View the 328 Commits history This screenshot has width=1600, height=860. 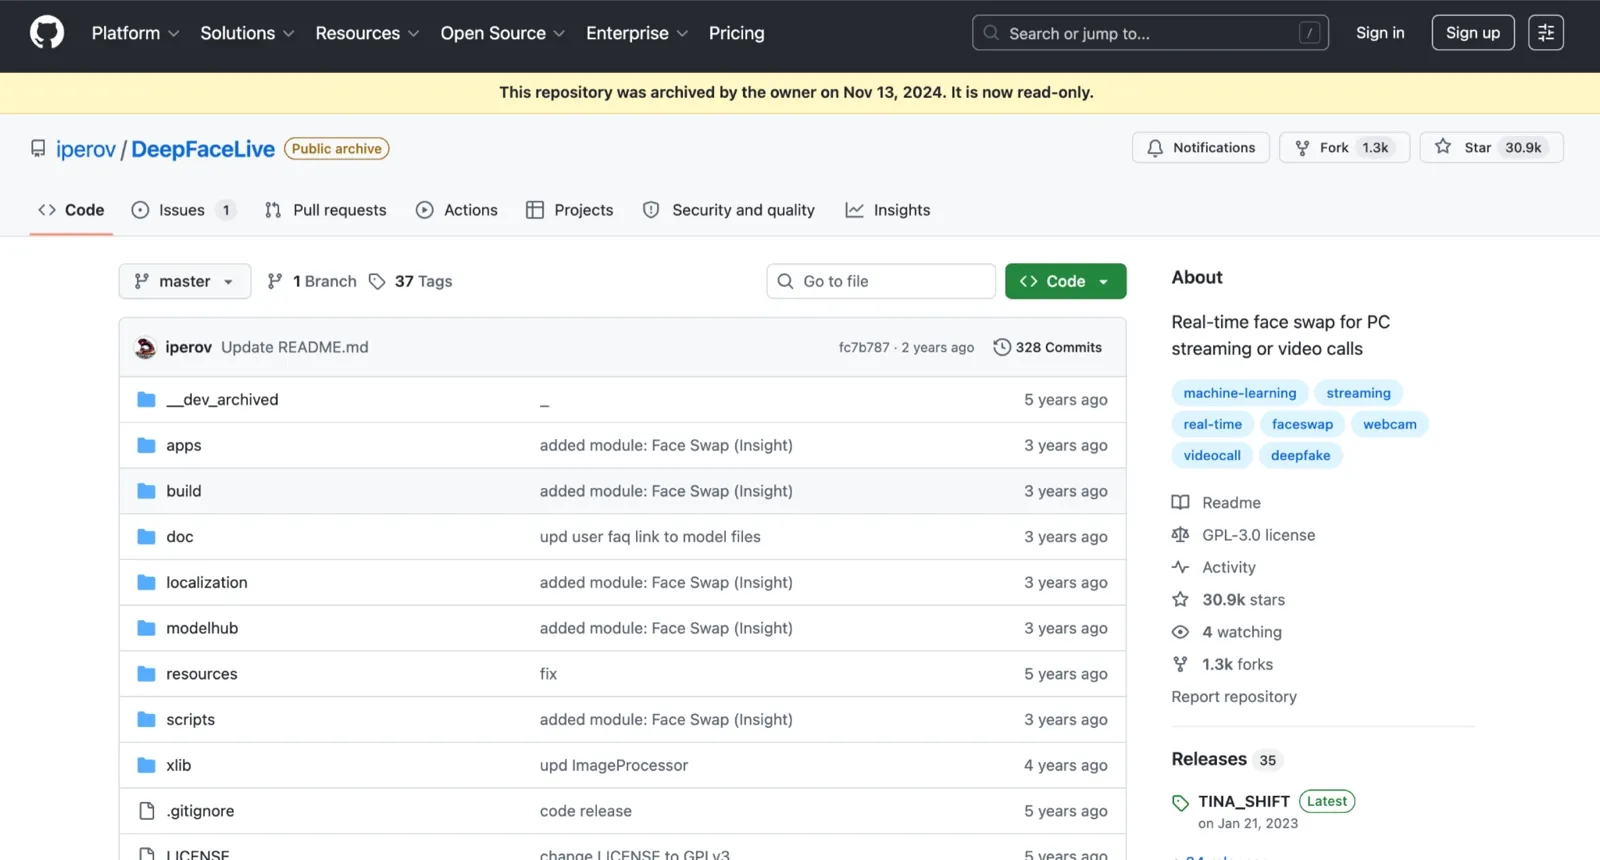(1048, 347)
